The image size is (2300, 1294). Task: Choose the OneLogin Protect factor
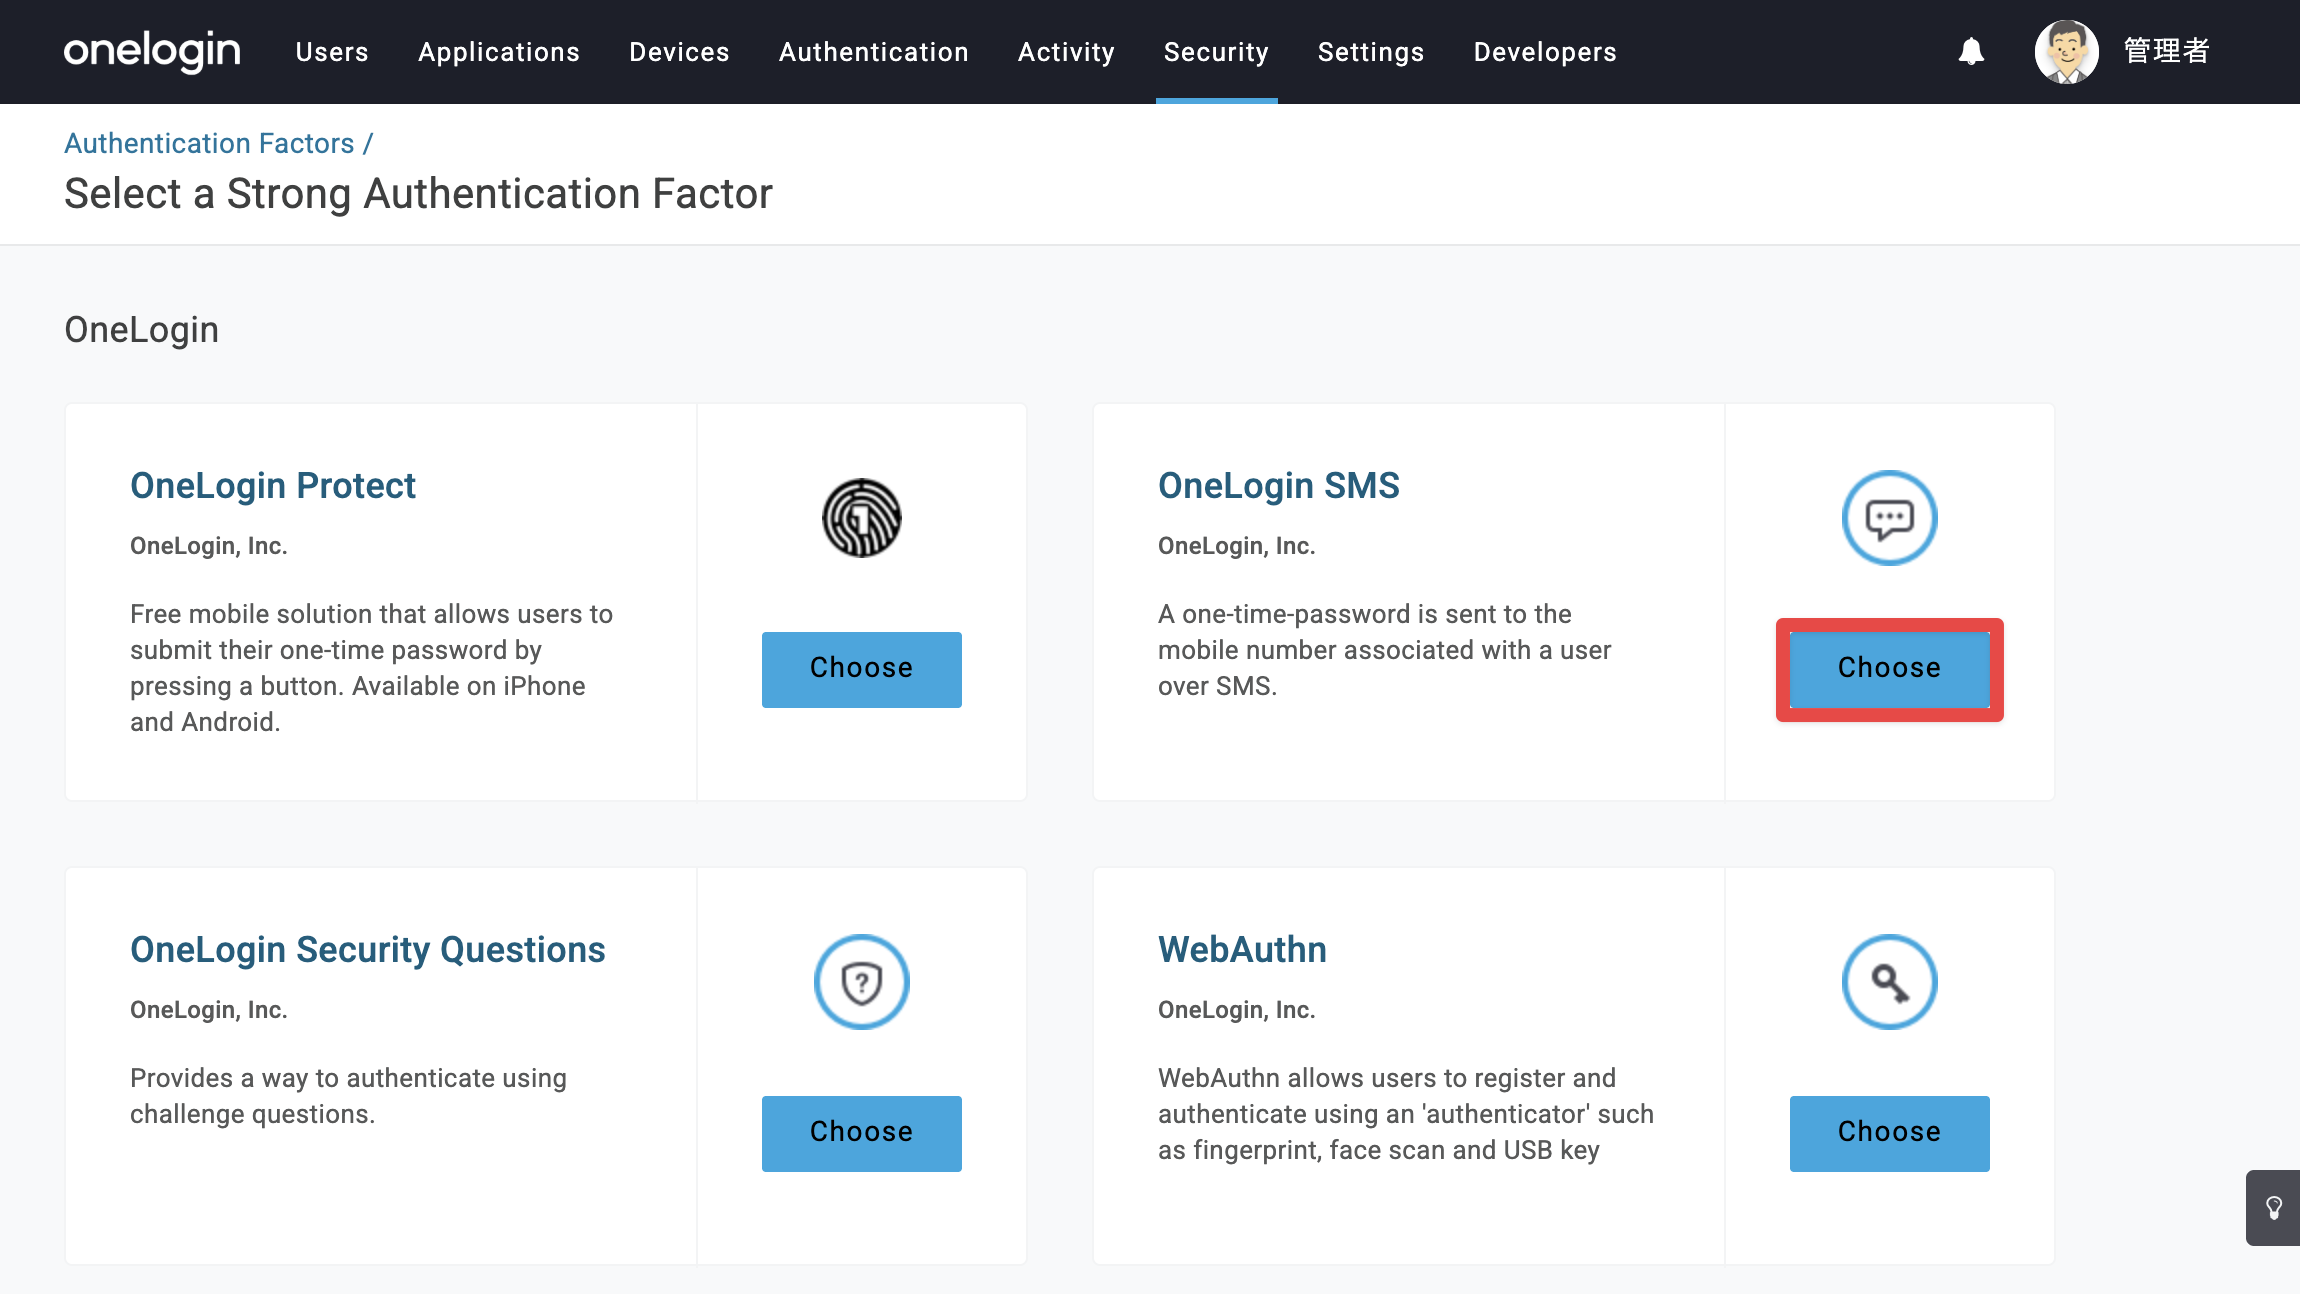click(862, 669)
